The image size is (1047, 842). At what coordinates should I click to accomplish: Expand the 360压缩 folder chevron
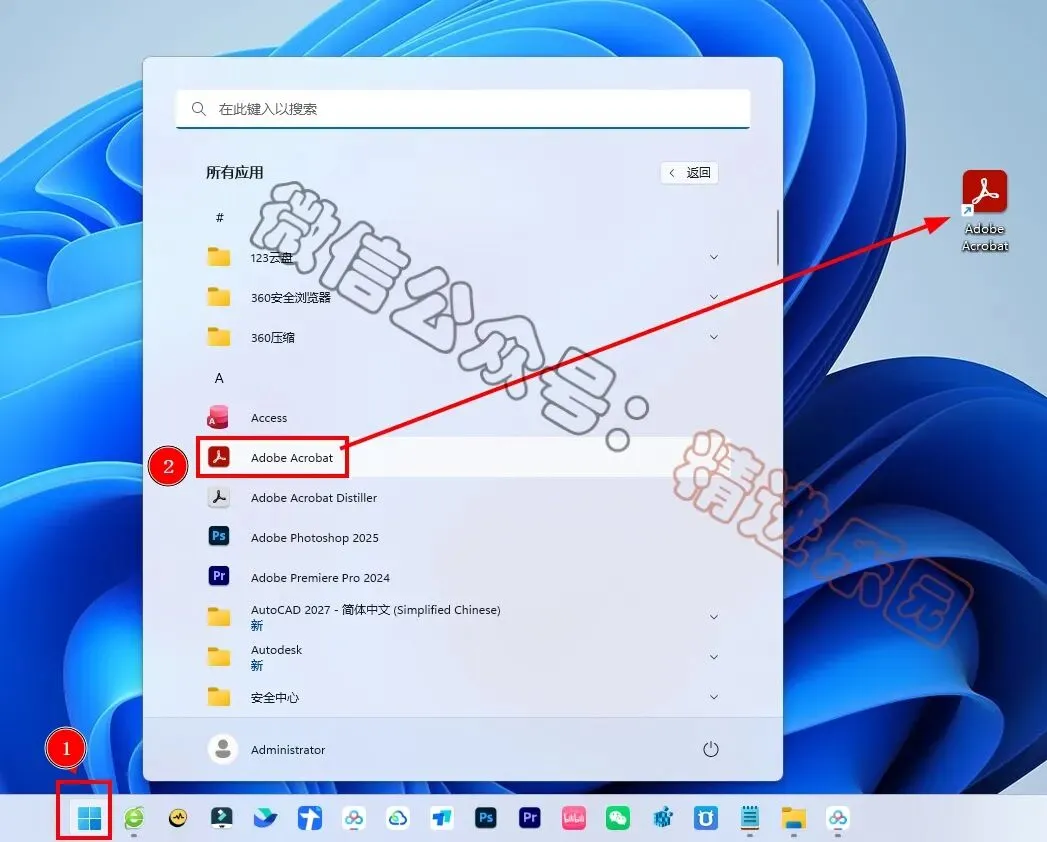(714, 337)
